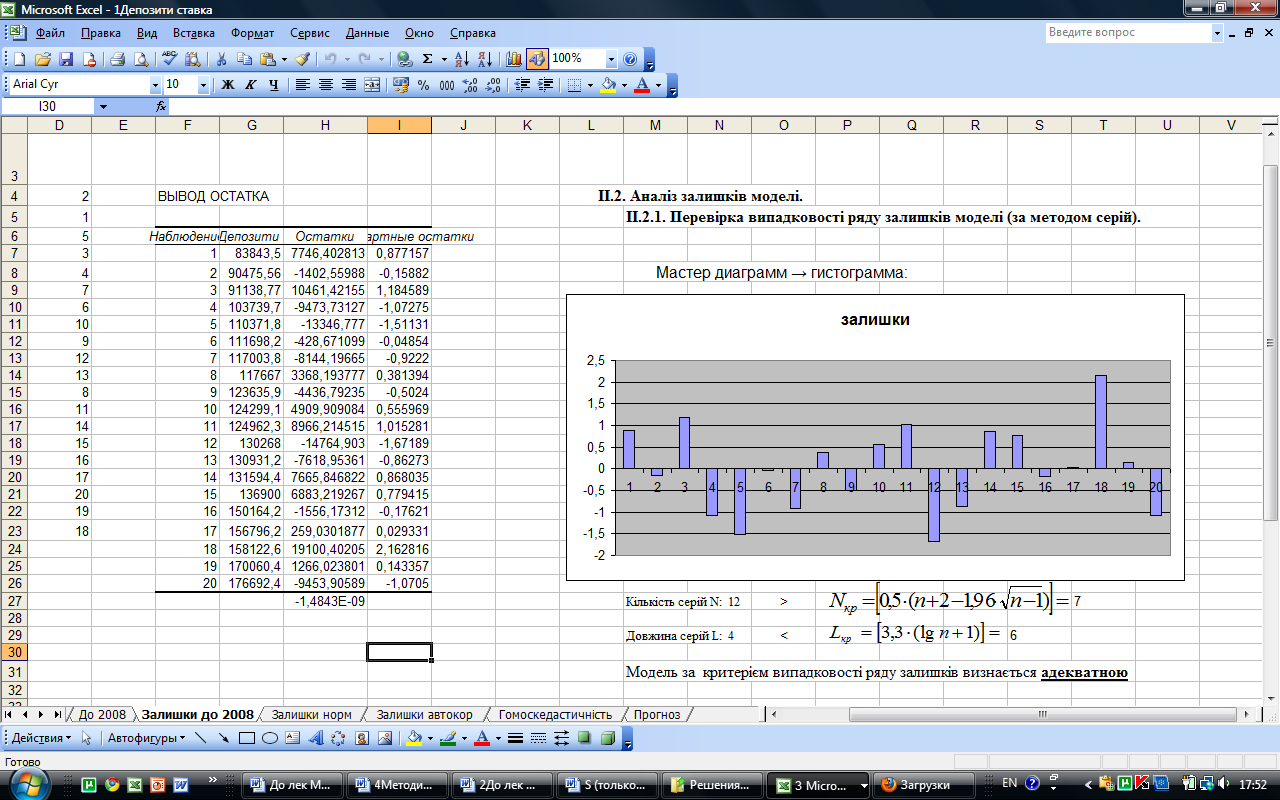This screenshot has height=800, width=1280.
Task: Toggle center alignment
Action: [x=325, y=85]
